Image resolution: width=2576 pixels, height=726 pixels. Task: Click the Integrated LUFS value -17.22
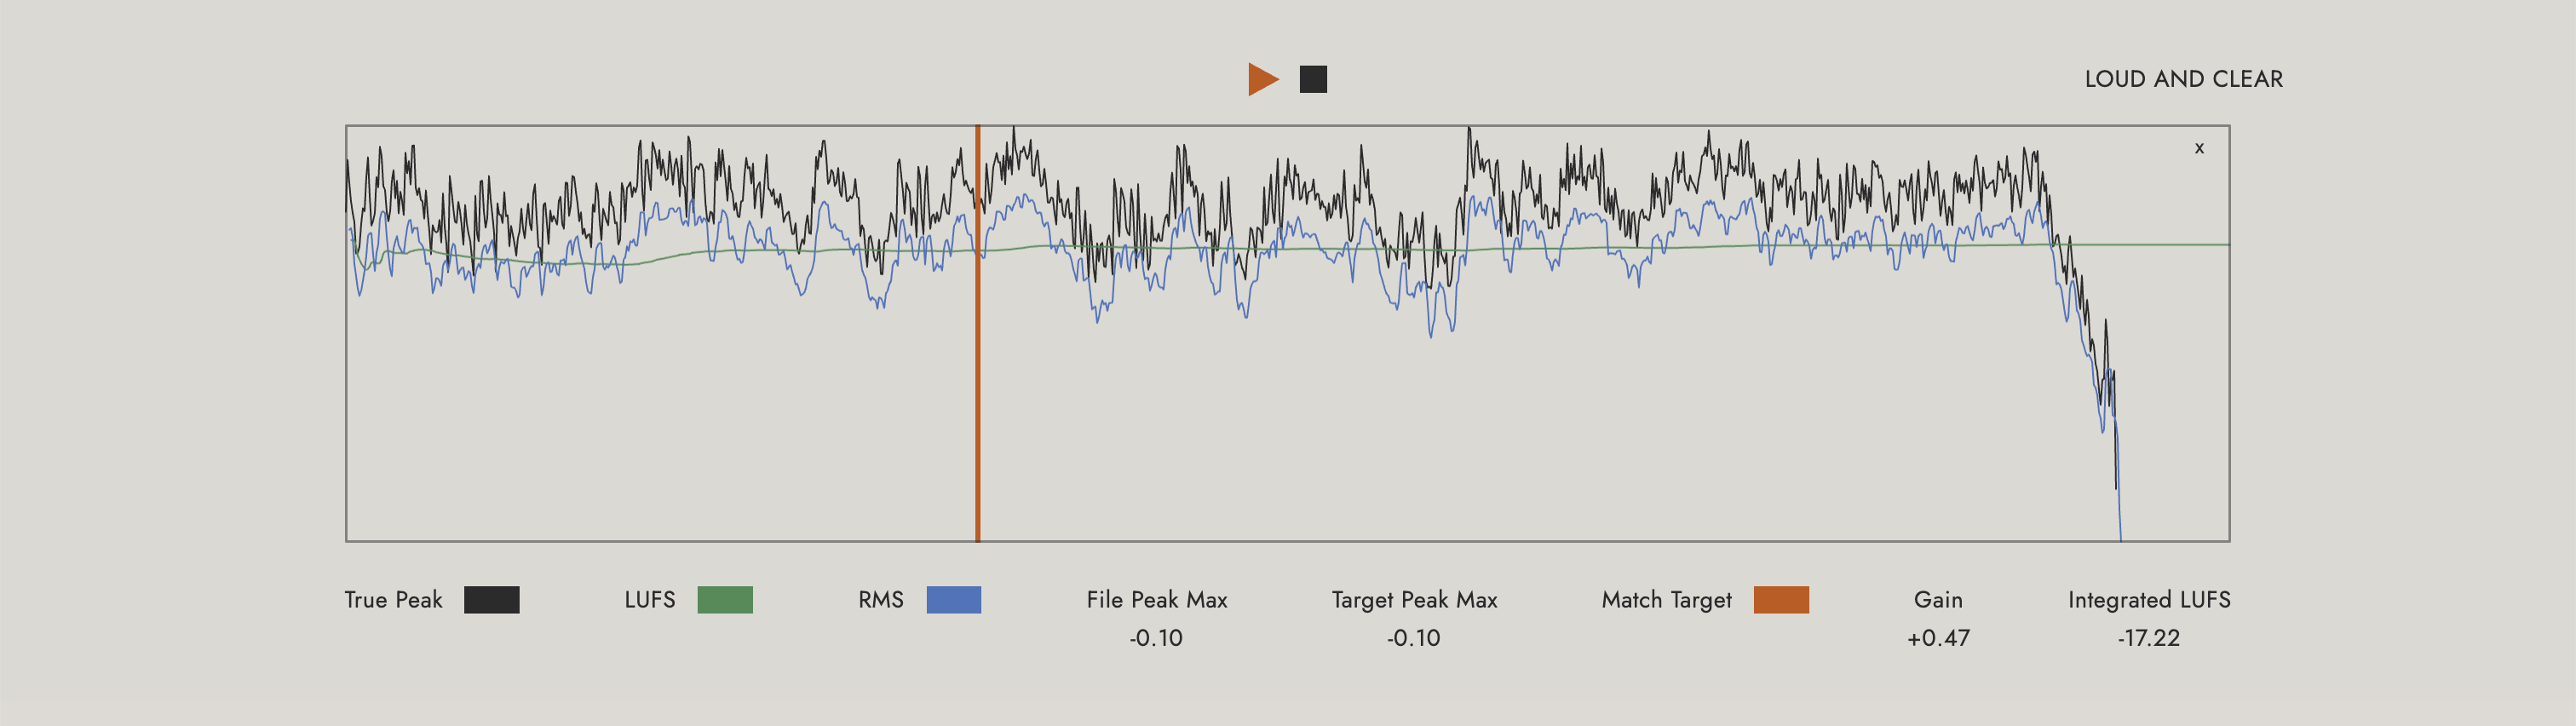[2148, 638]
